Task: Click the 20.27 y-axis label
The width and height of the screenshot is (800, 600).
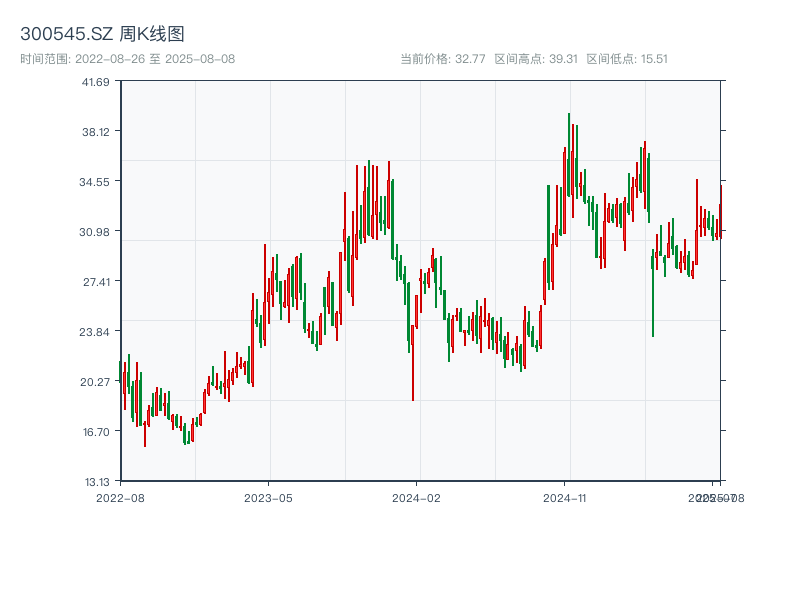Action: click(95, 382)
